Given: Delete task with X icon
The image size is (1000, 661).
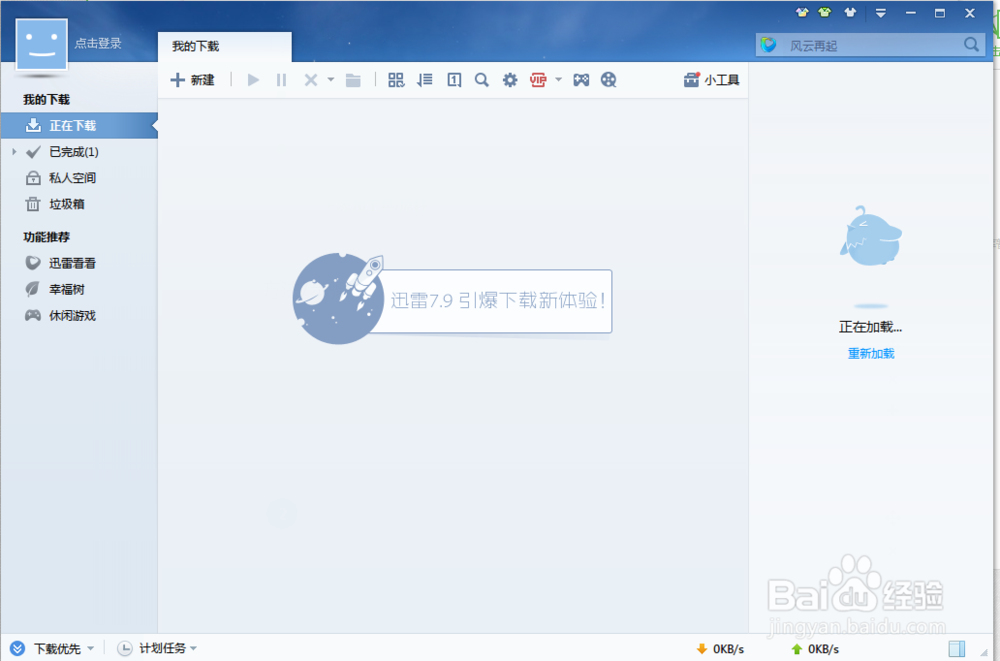Looking at the screenshot, I should (311, 80).
